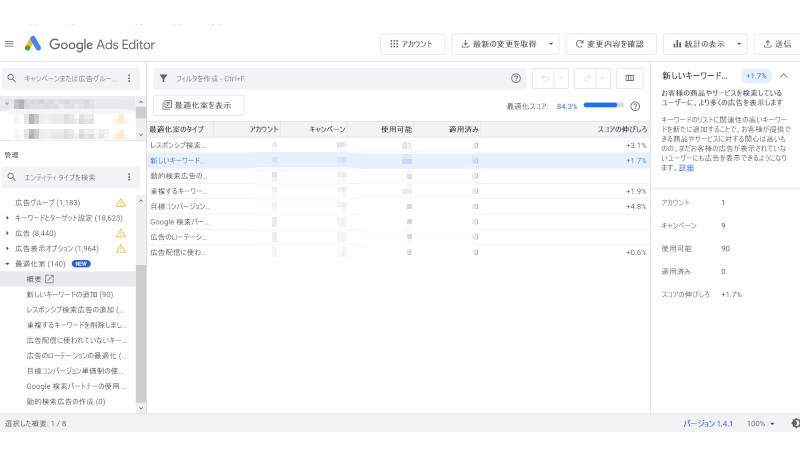
Task: Click the NEW badge beside 最適化案
Action: coord(81,264)
